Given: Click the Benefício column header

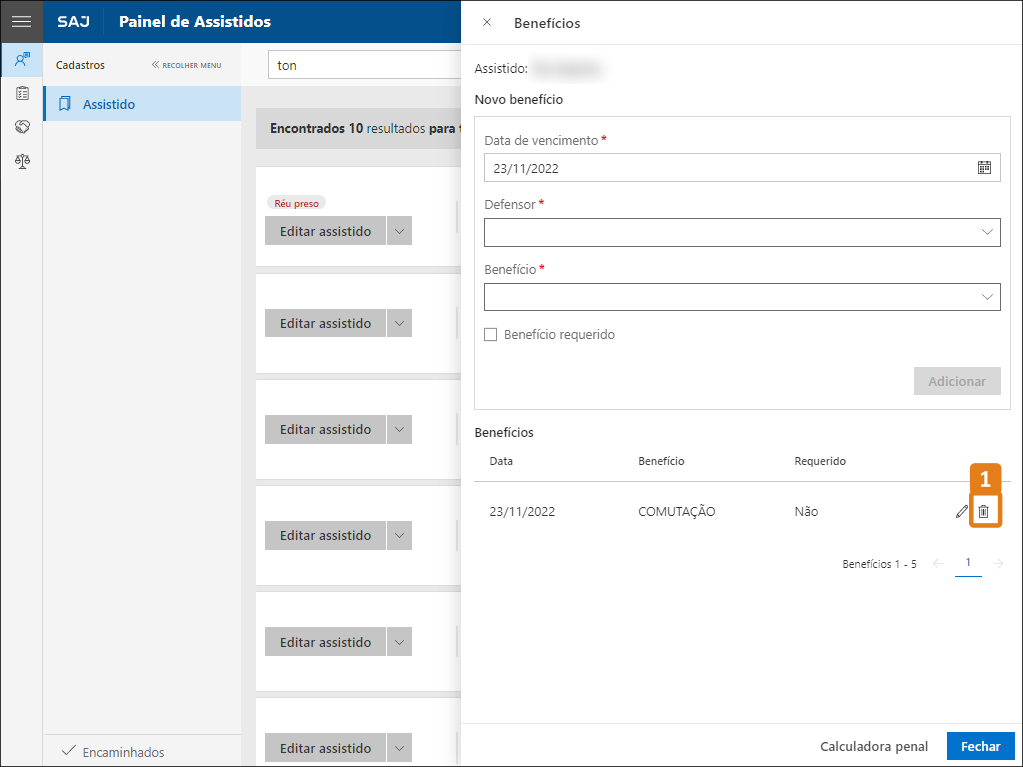Looking at the screenshot, I should (661, 461).
